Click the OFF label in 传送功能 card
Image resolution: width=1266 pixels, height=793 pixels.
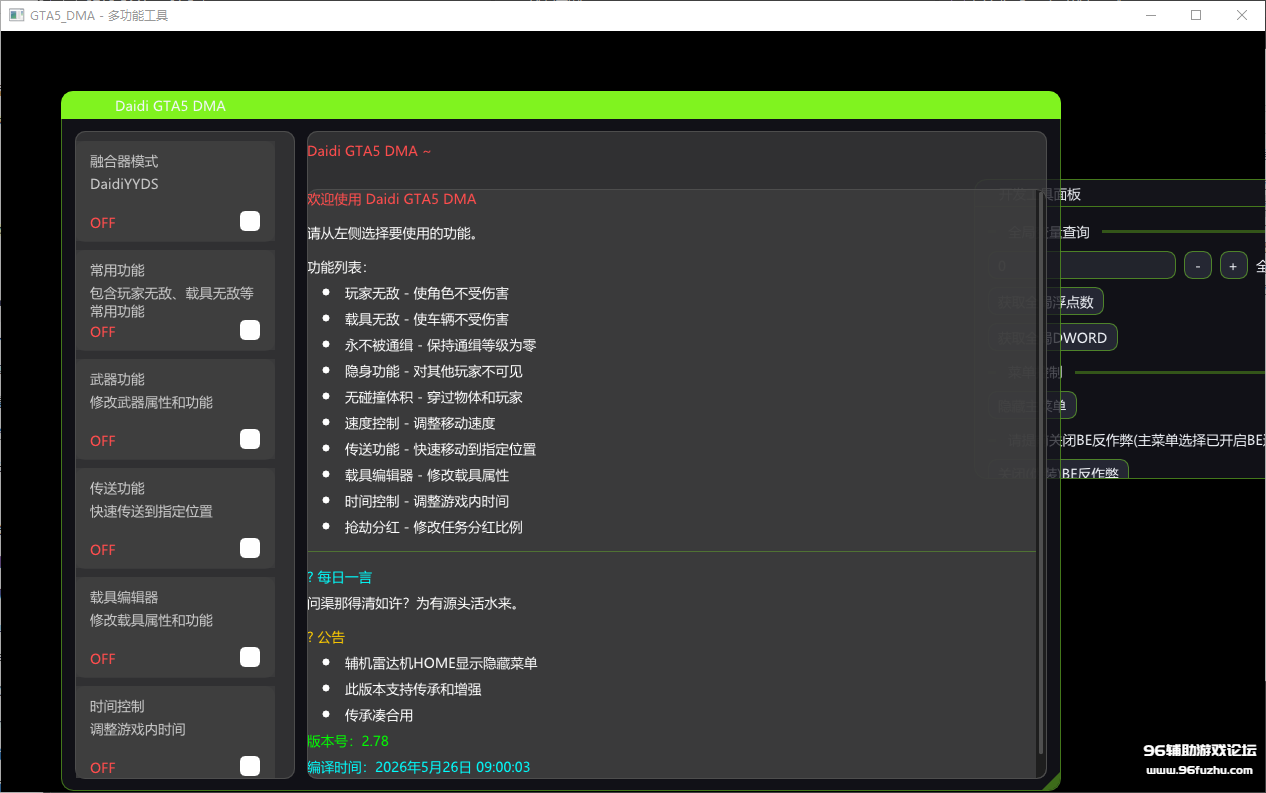coord(103,550)
